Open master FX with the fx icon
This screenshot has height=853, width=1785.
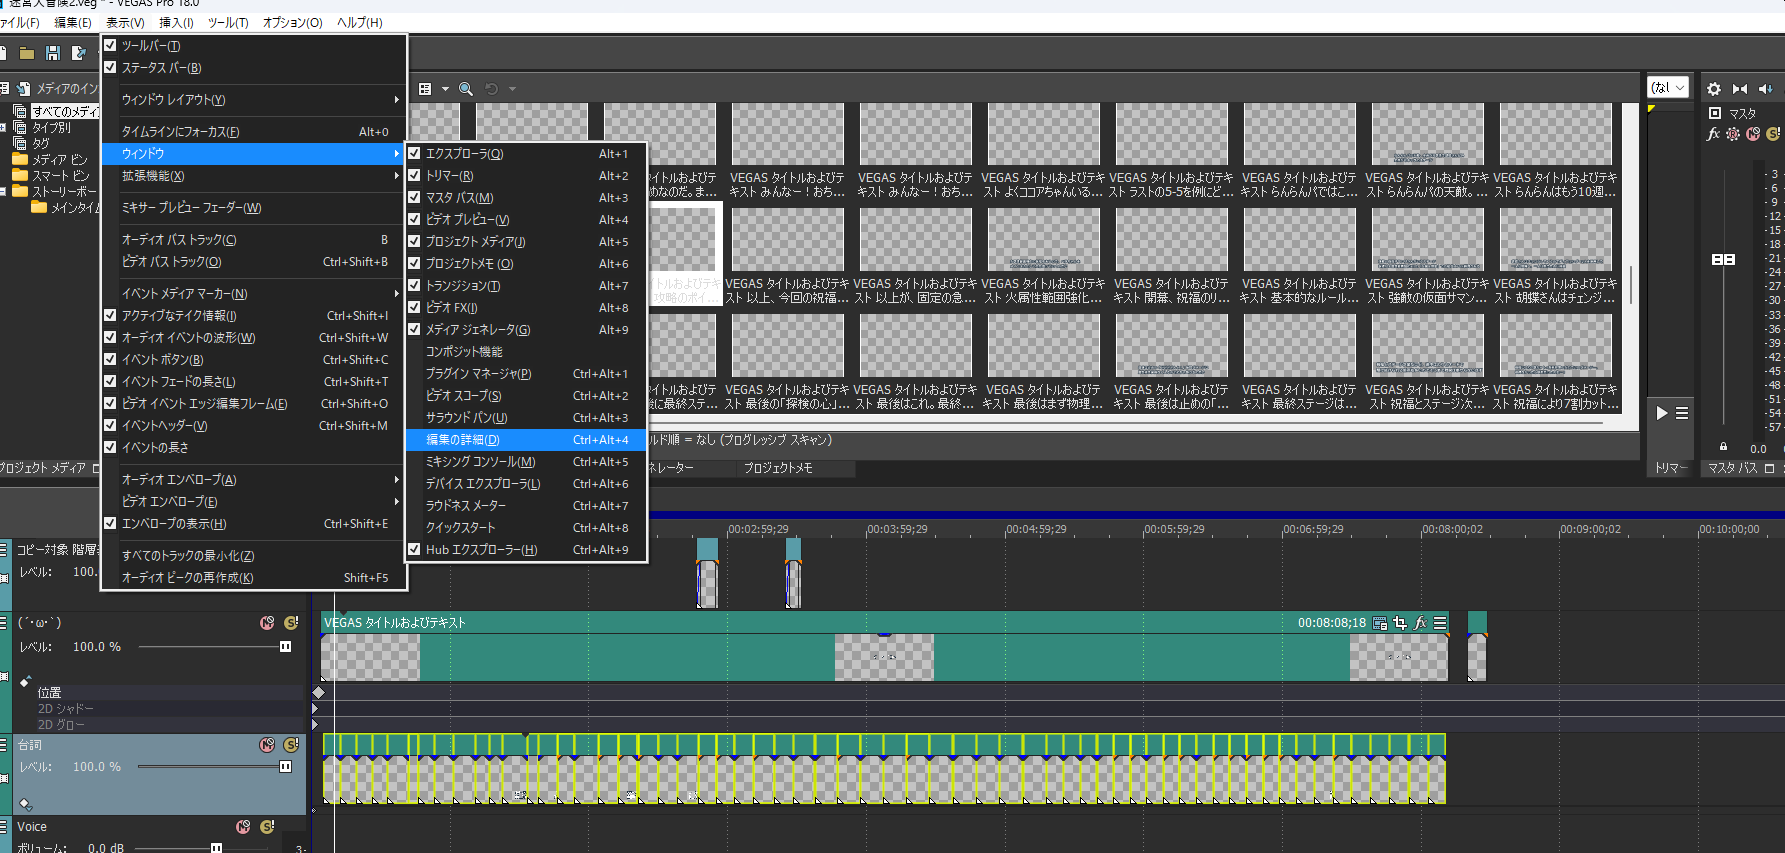pyautogui.click(x=1714, y=133)
